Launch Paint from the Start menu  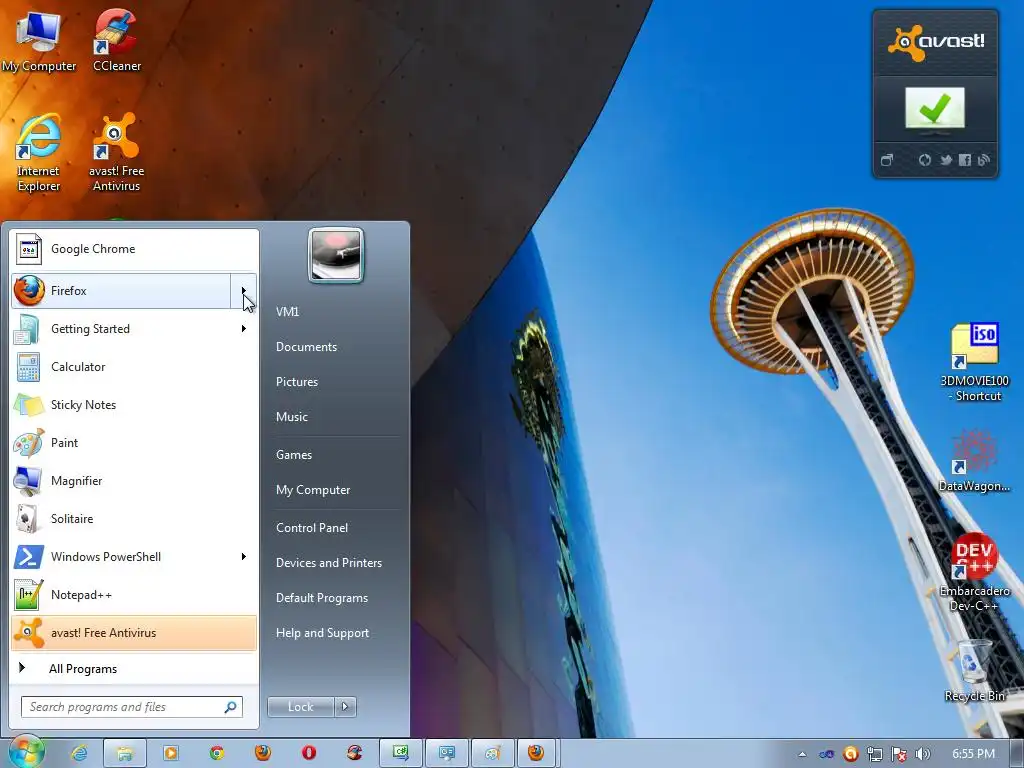tap(134, 443)
